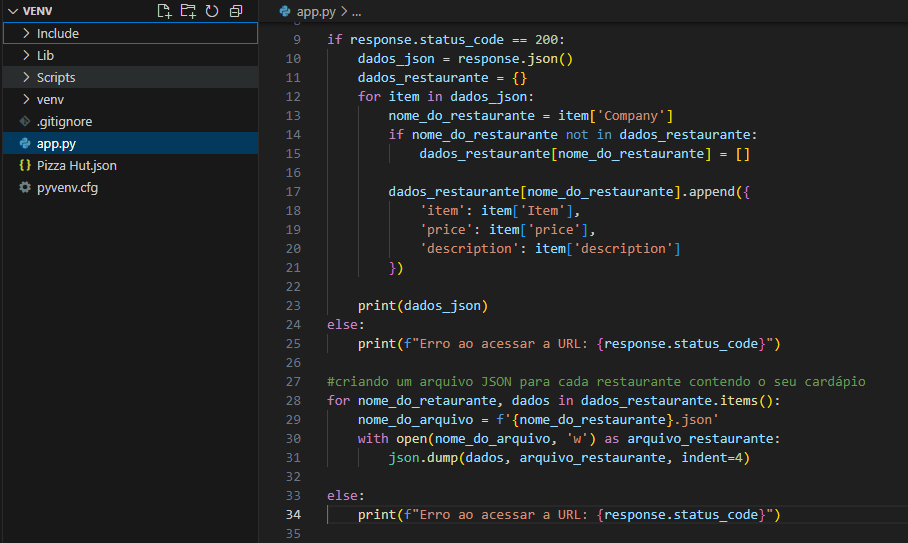Image resolution: width=908 pixels, height=543 pixels.
Task: Click 'dados_json' on line 10
Action: coord(396,58)
